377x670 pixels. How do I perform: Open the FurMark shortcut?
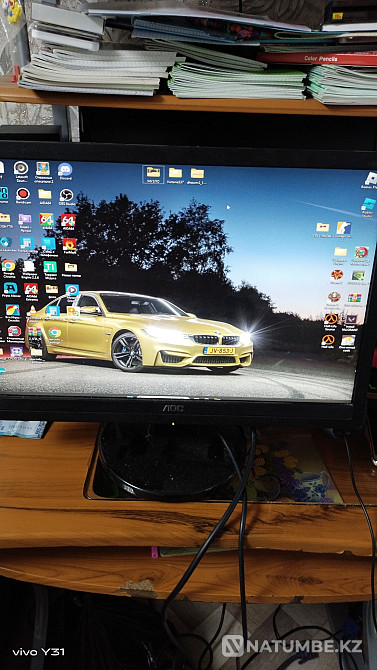[x=69, y=245]
